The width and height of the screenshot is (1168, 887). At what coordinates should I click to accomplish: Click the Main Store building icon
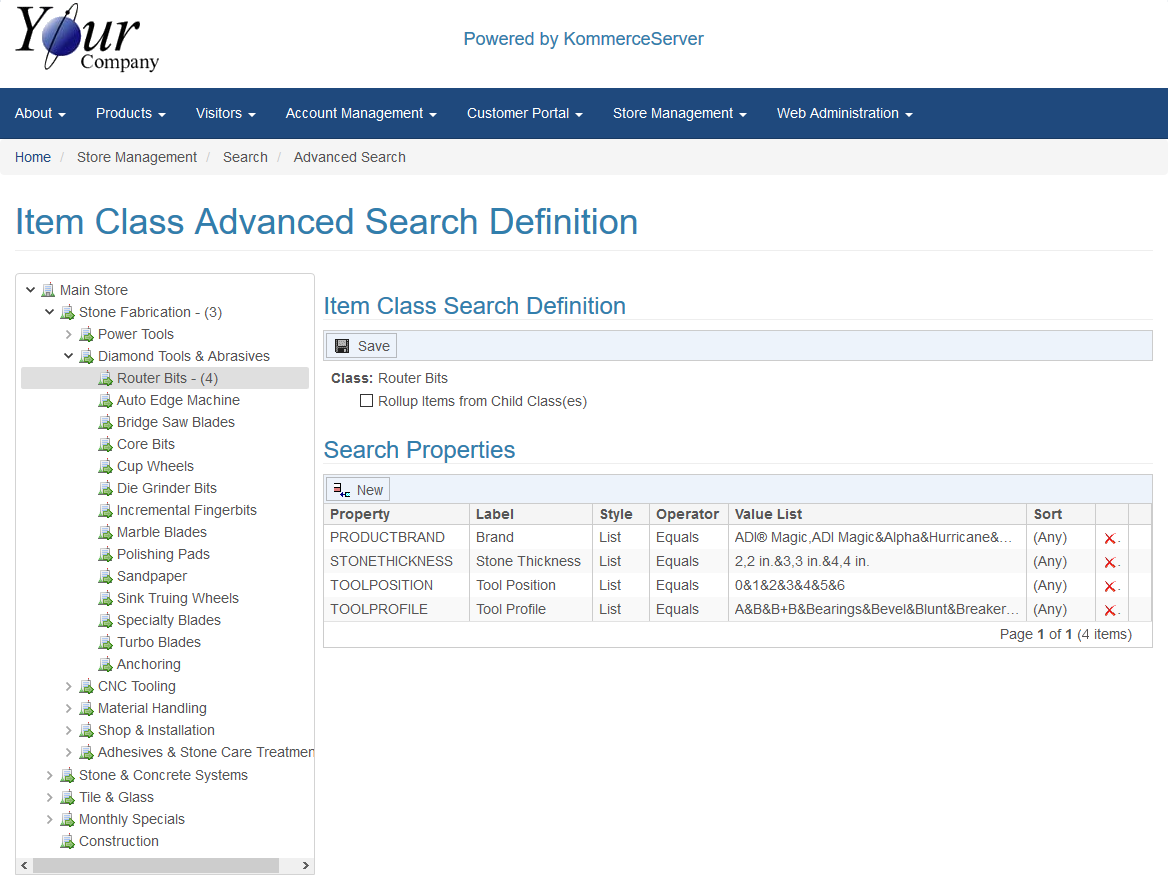click(x=48, y=290)
